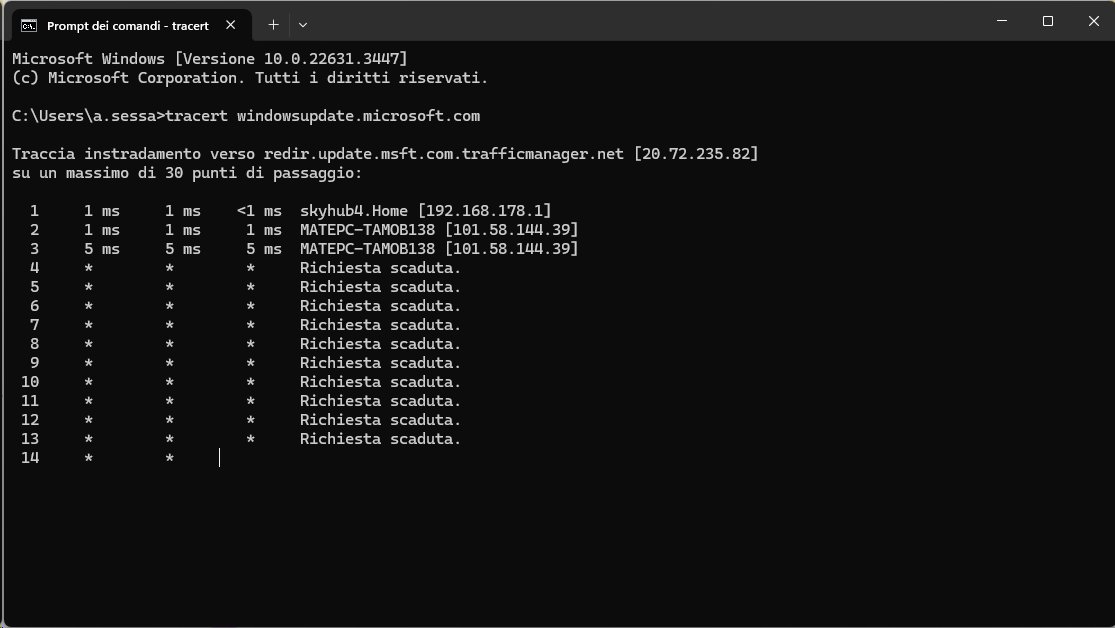Open a new tab with the plus button

(273, 25)
